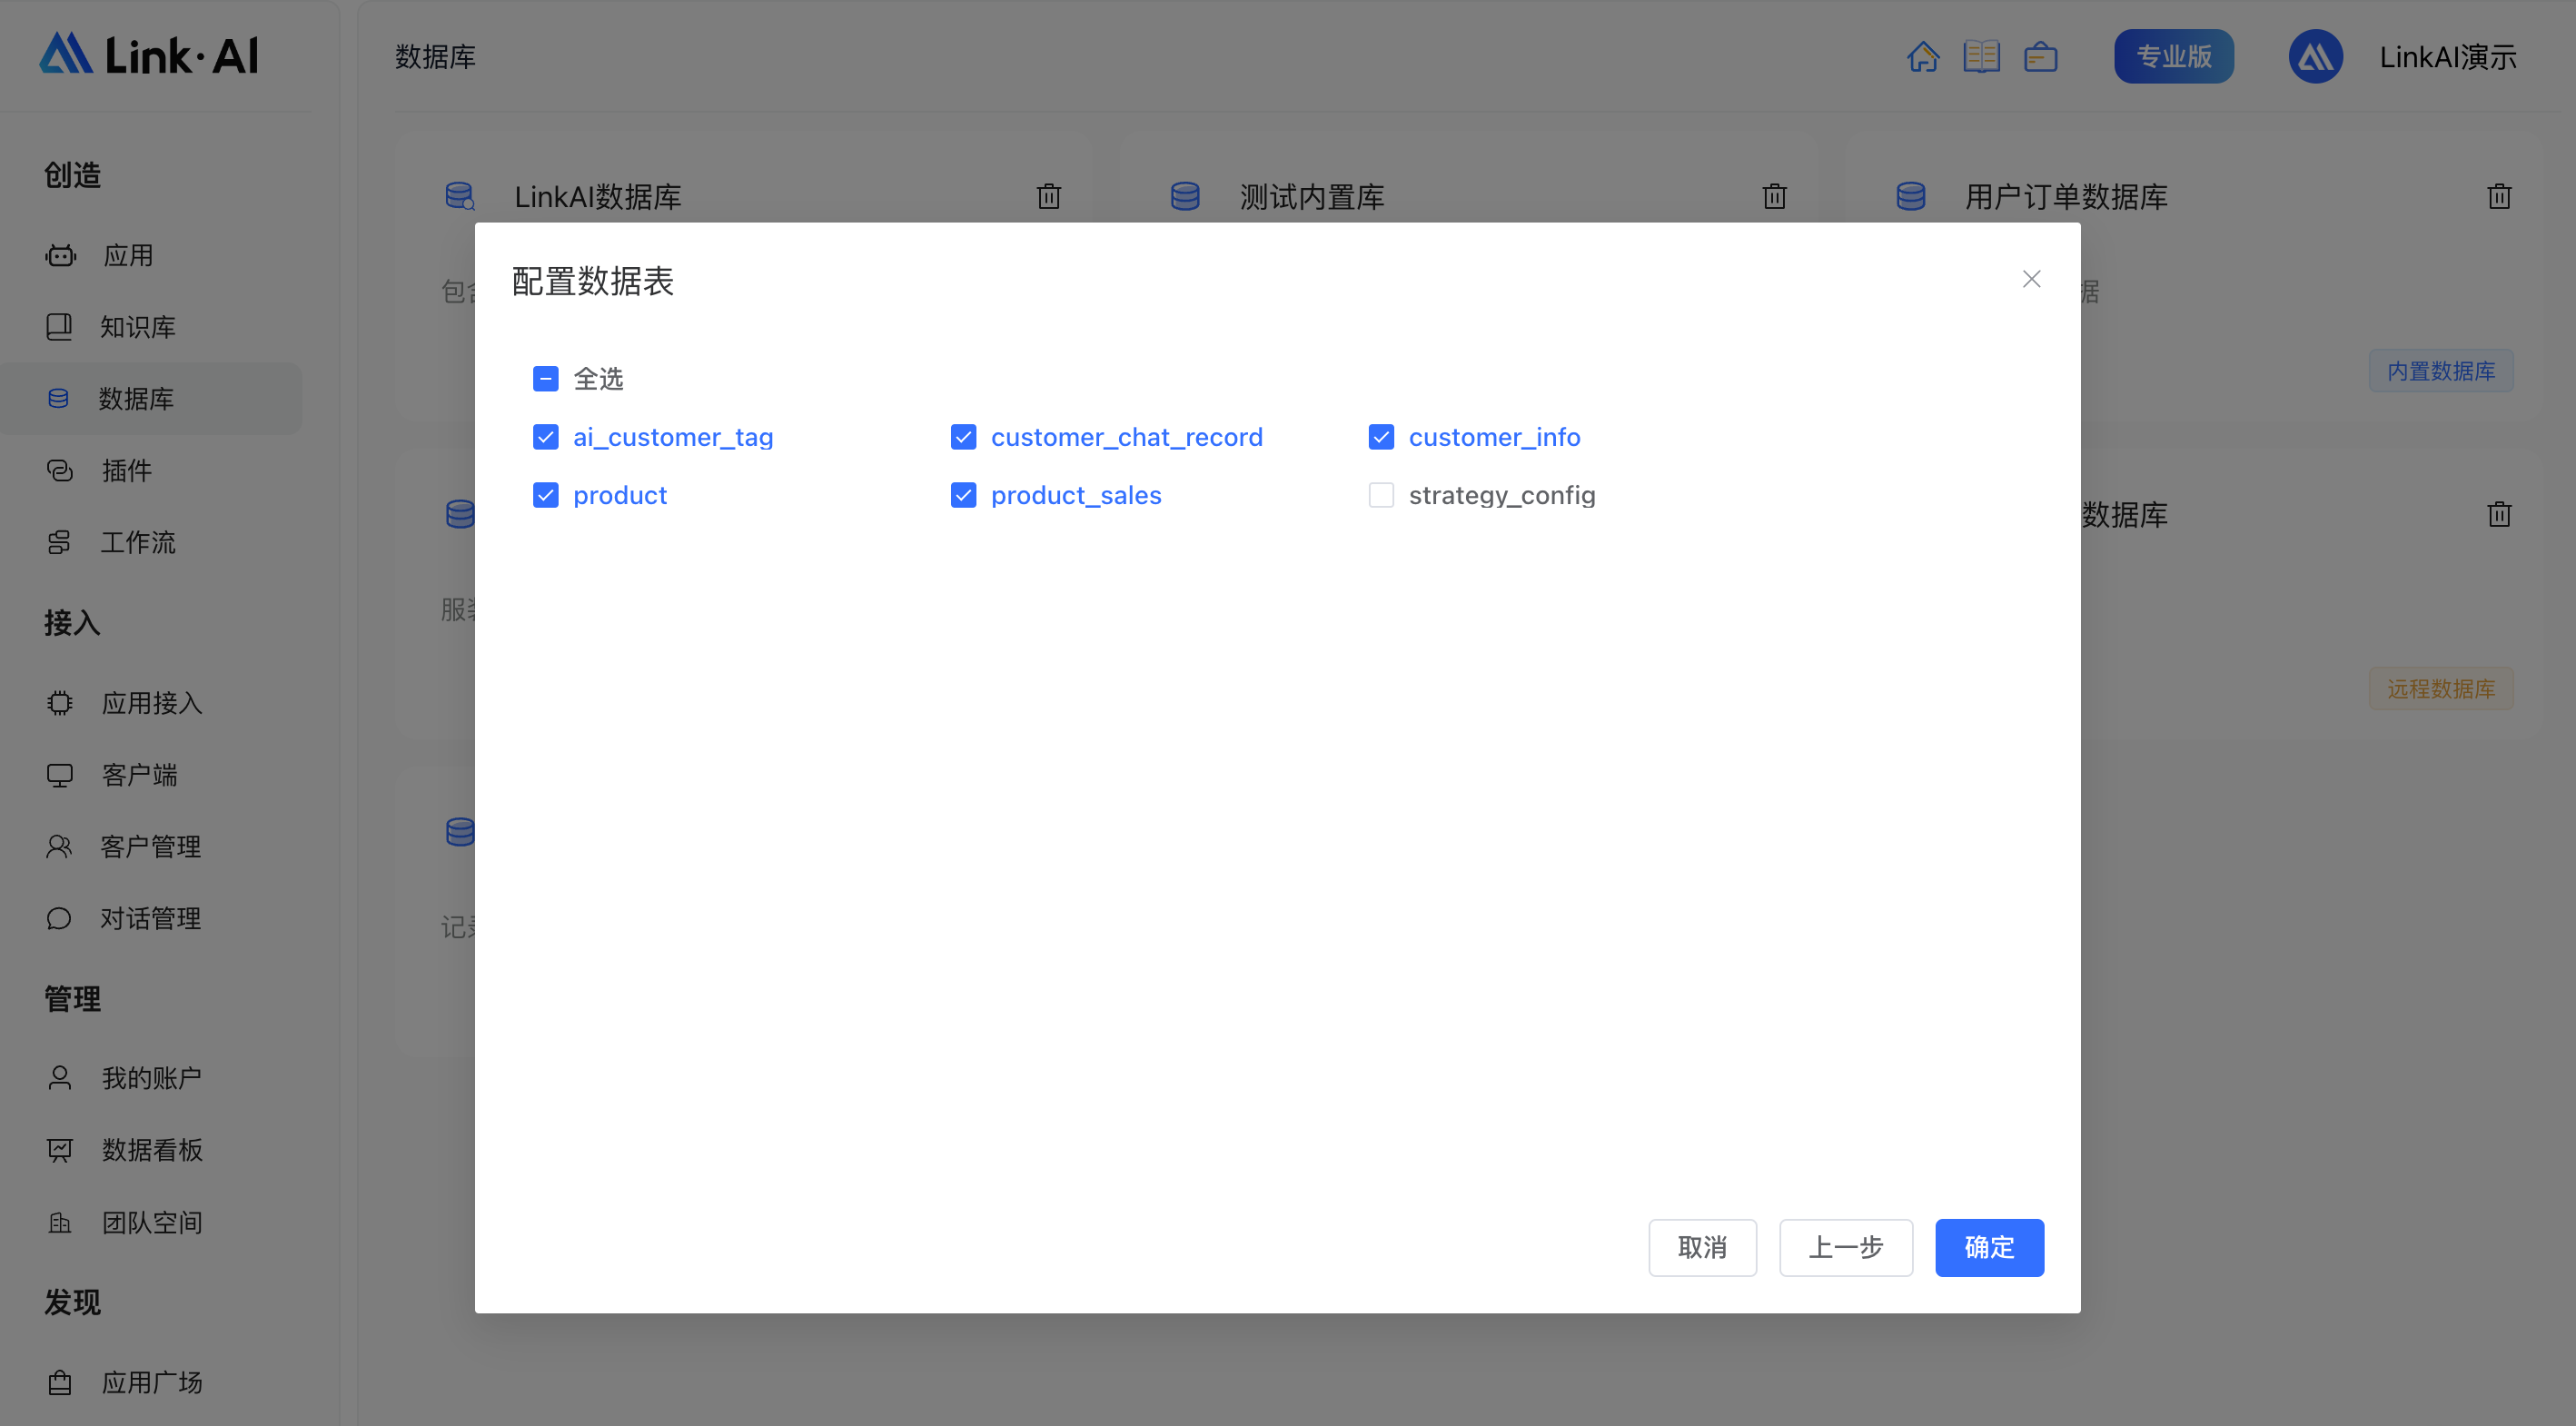Image resolution: width=2576 pixels, height=1426 pixels.
Task: Click the 知识库 icon in sidebar
Action: pos(60,327)
